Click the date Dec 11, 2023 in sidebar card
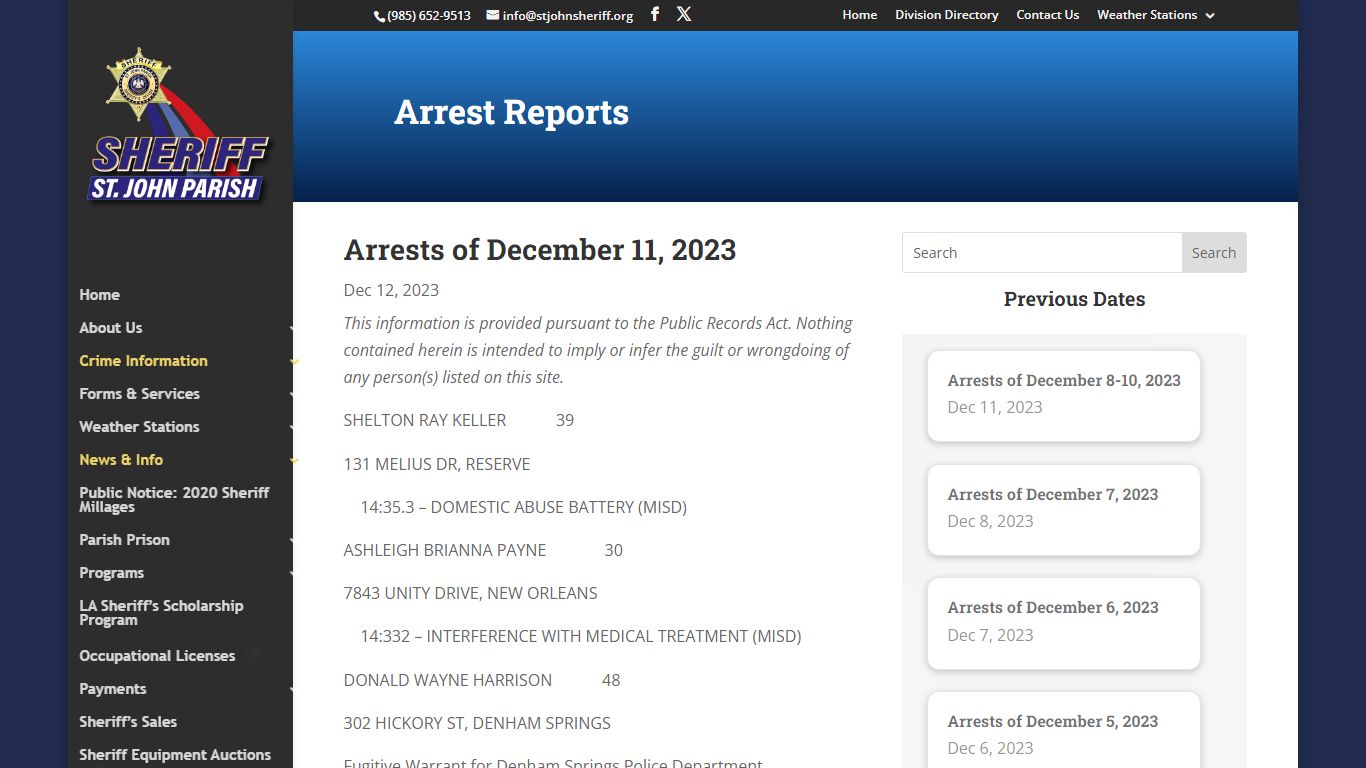Viewport: 1366px width, 768px height. (995, 407)
